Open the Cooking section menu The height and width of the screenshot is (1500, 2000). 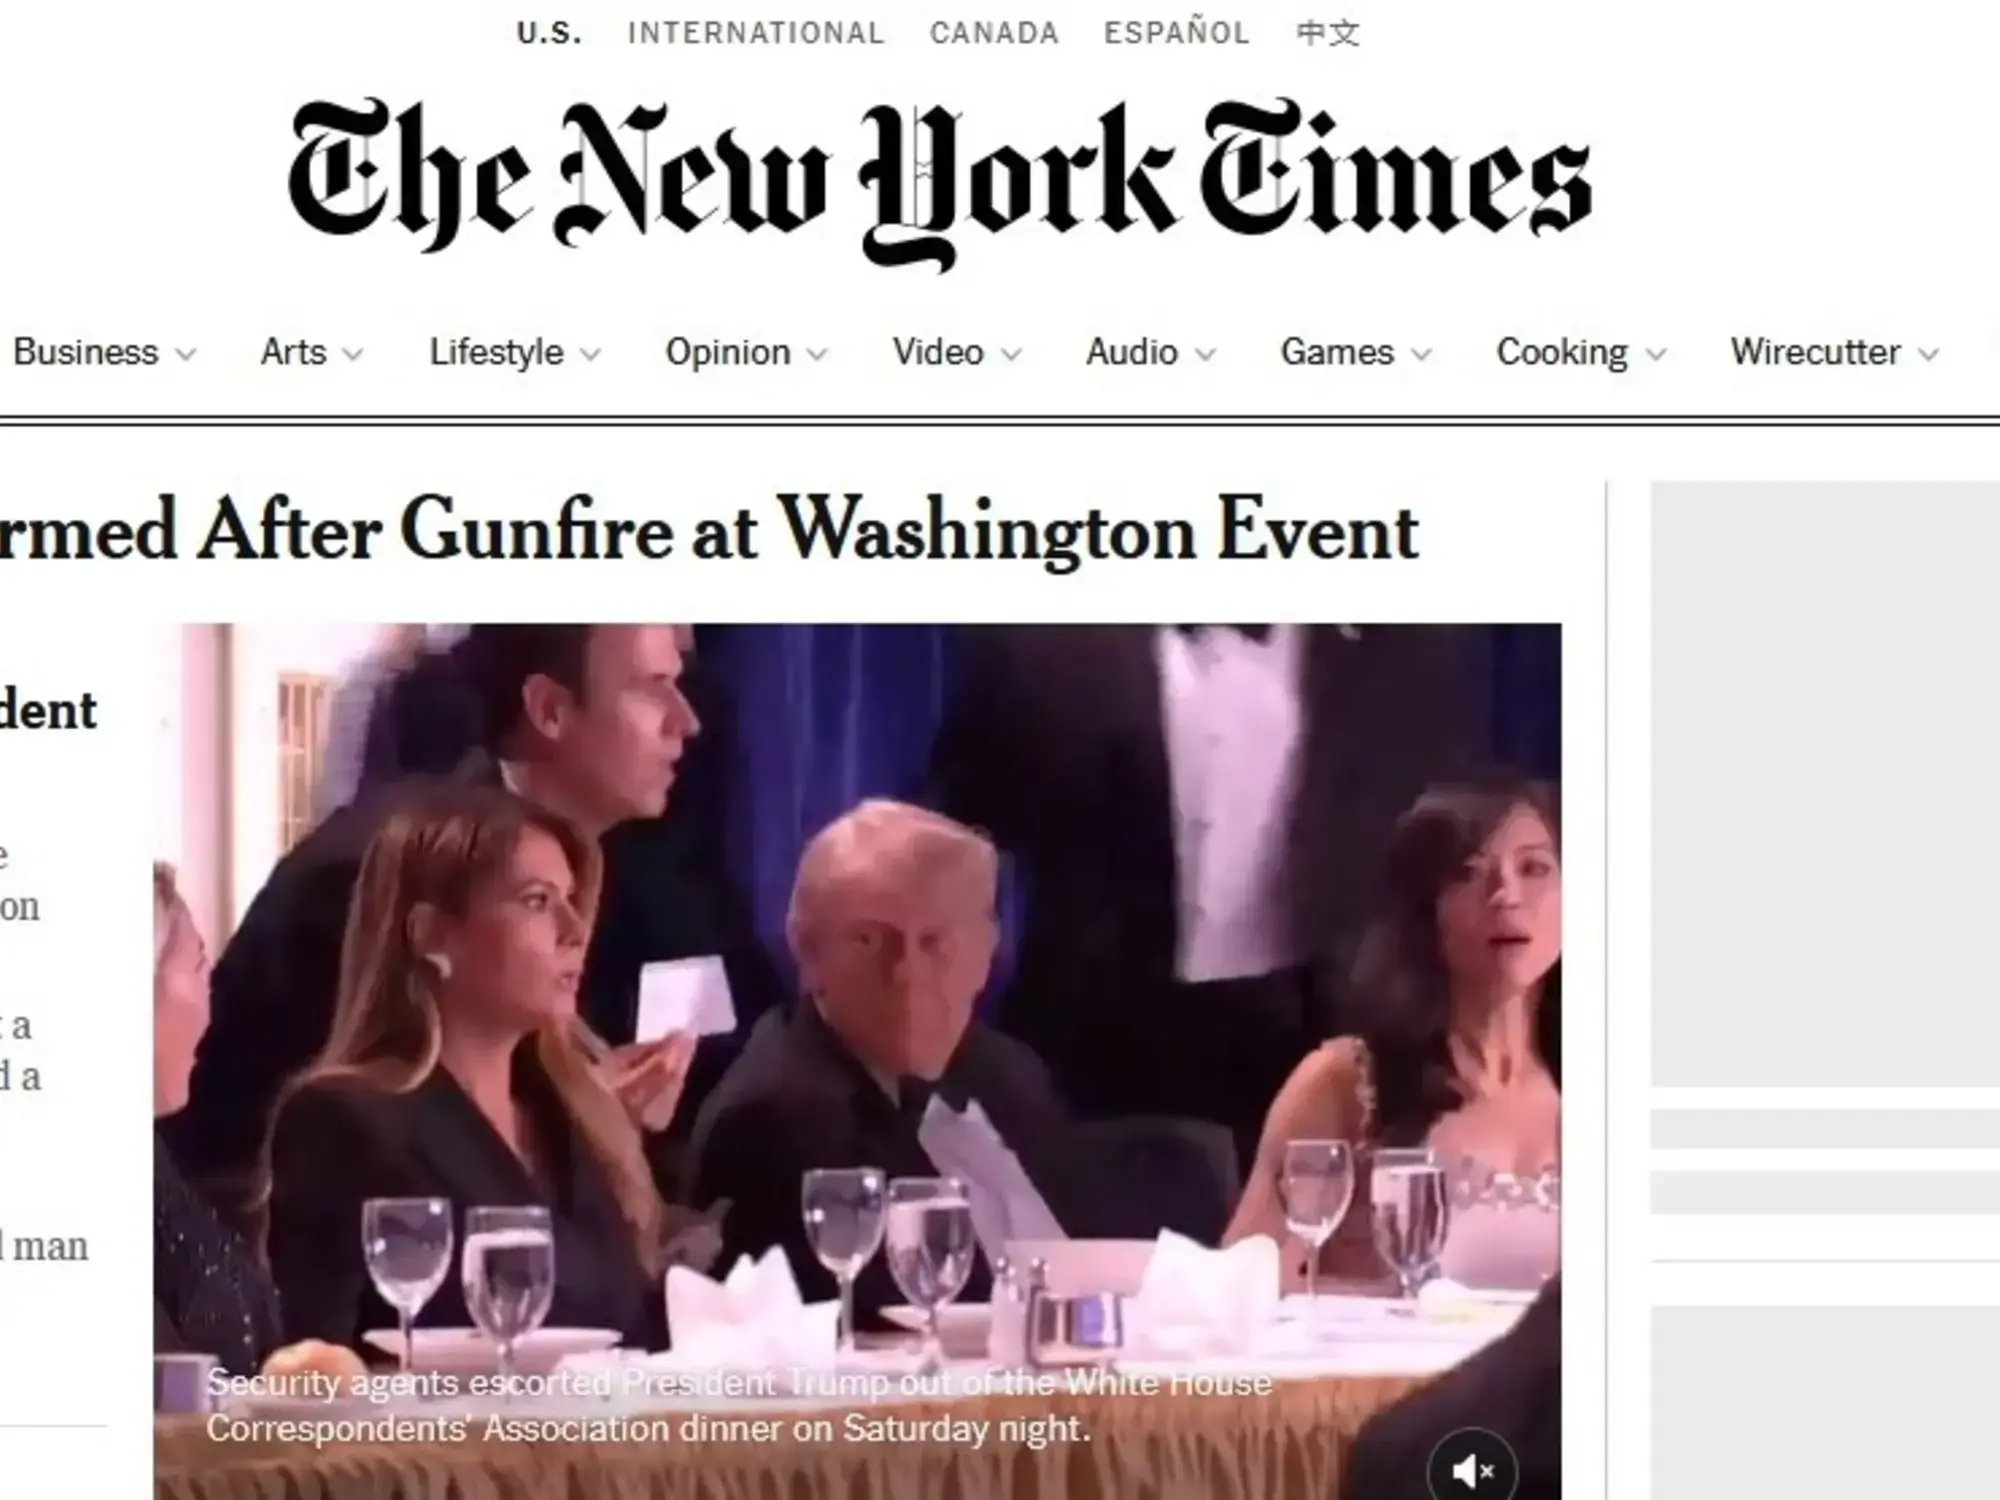tap(1581, 352)
